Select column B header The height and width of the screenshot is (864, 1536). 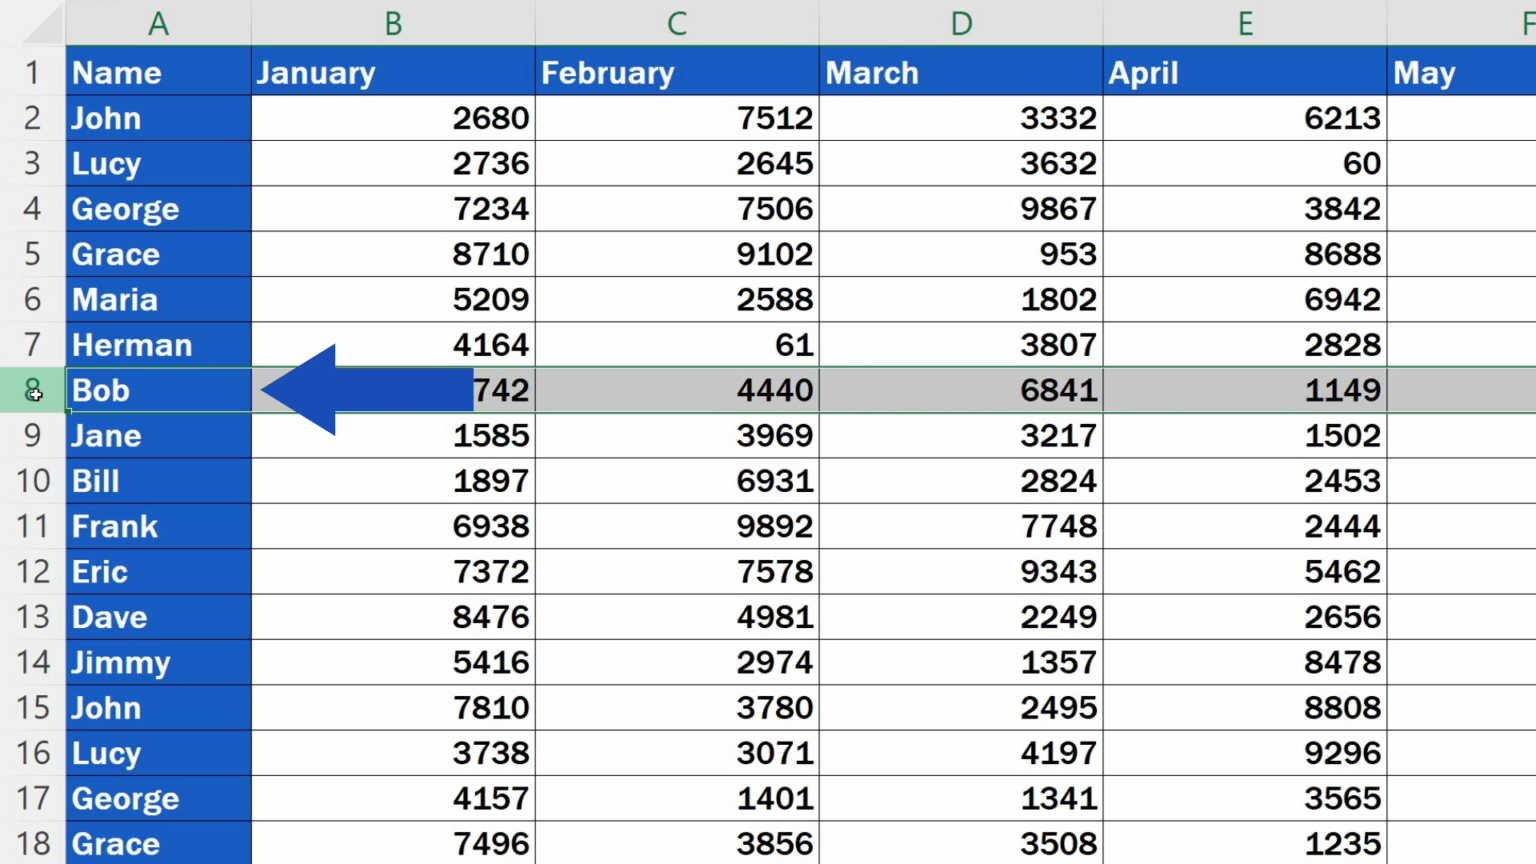point(393,23)
